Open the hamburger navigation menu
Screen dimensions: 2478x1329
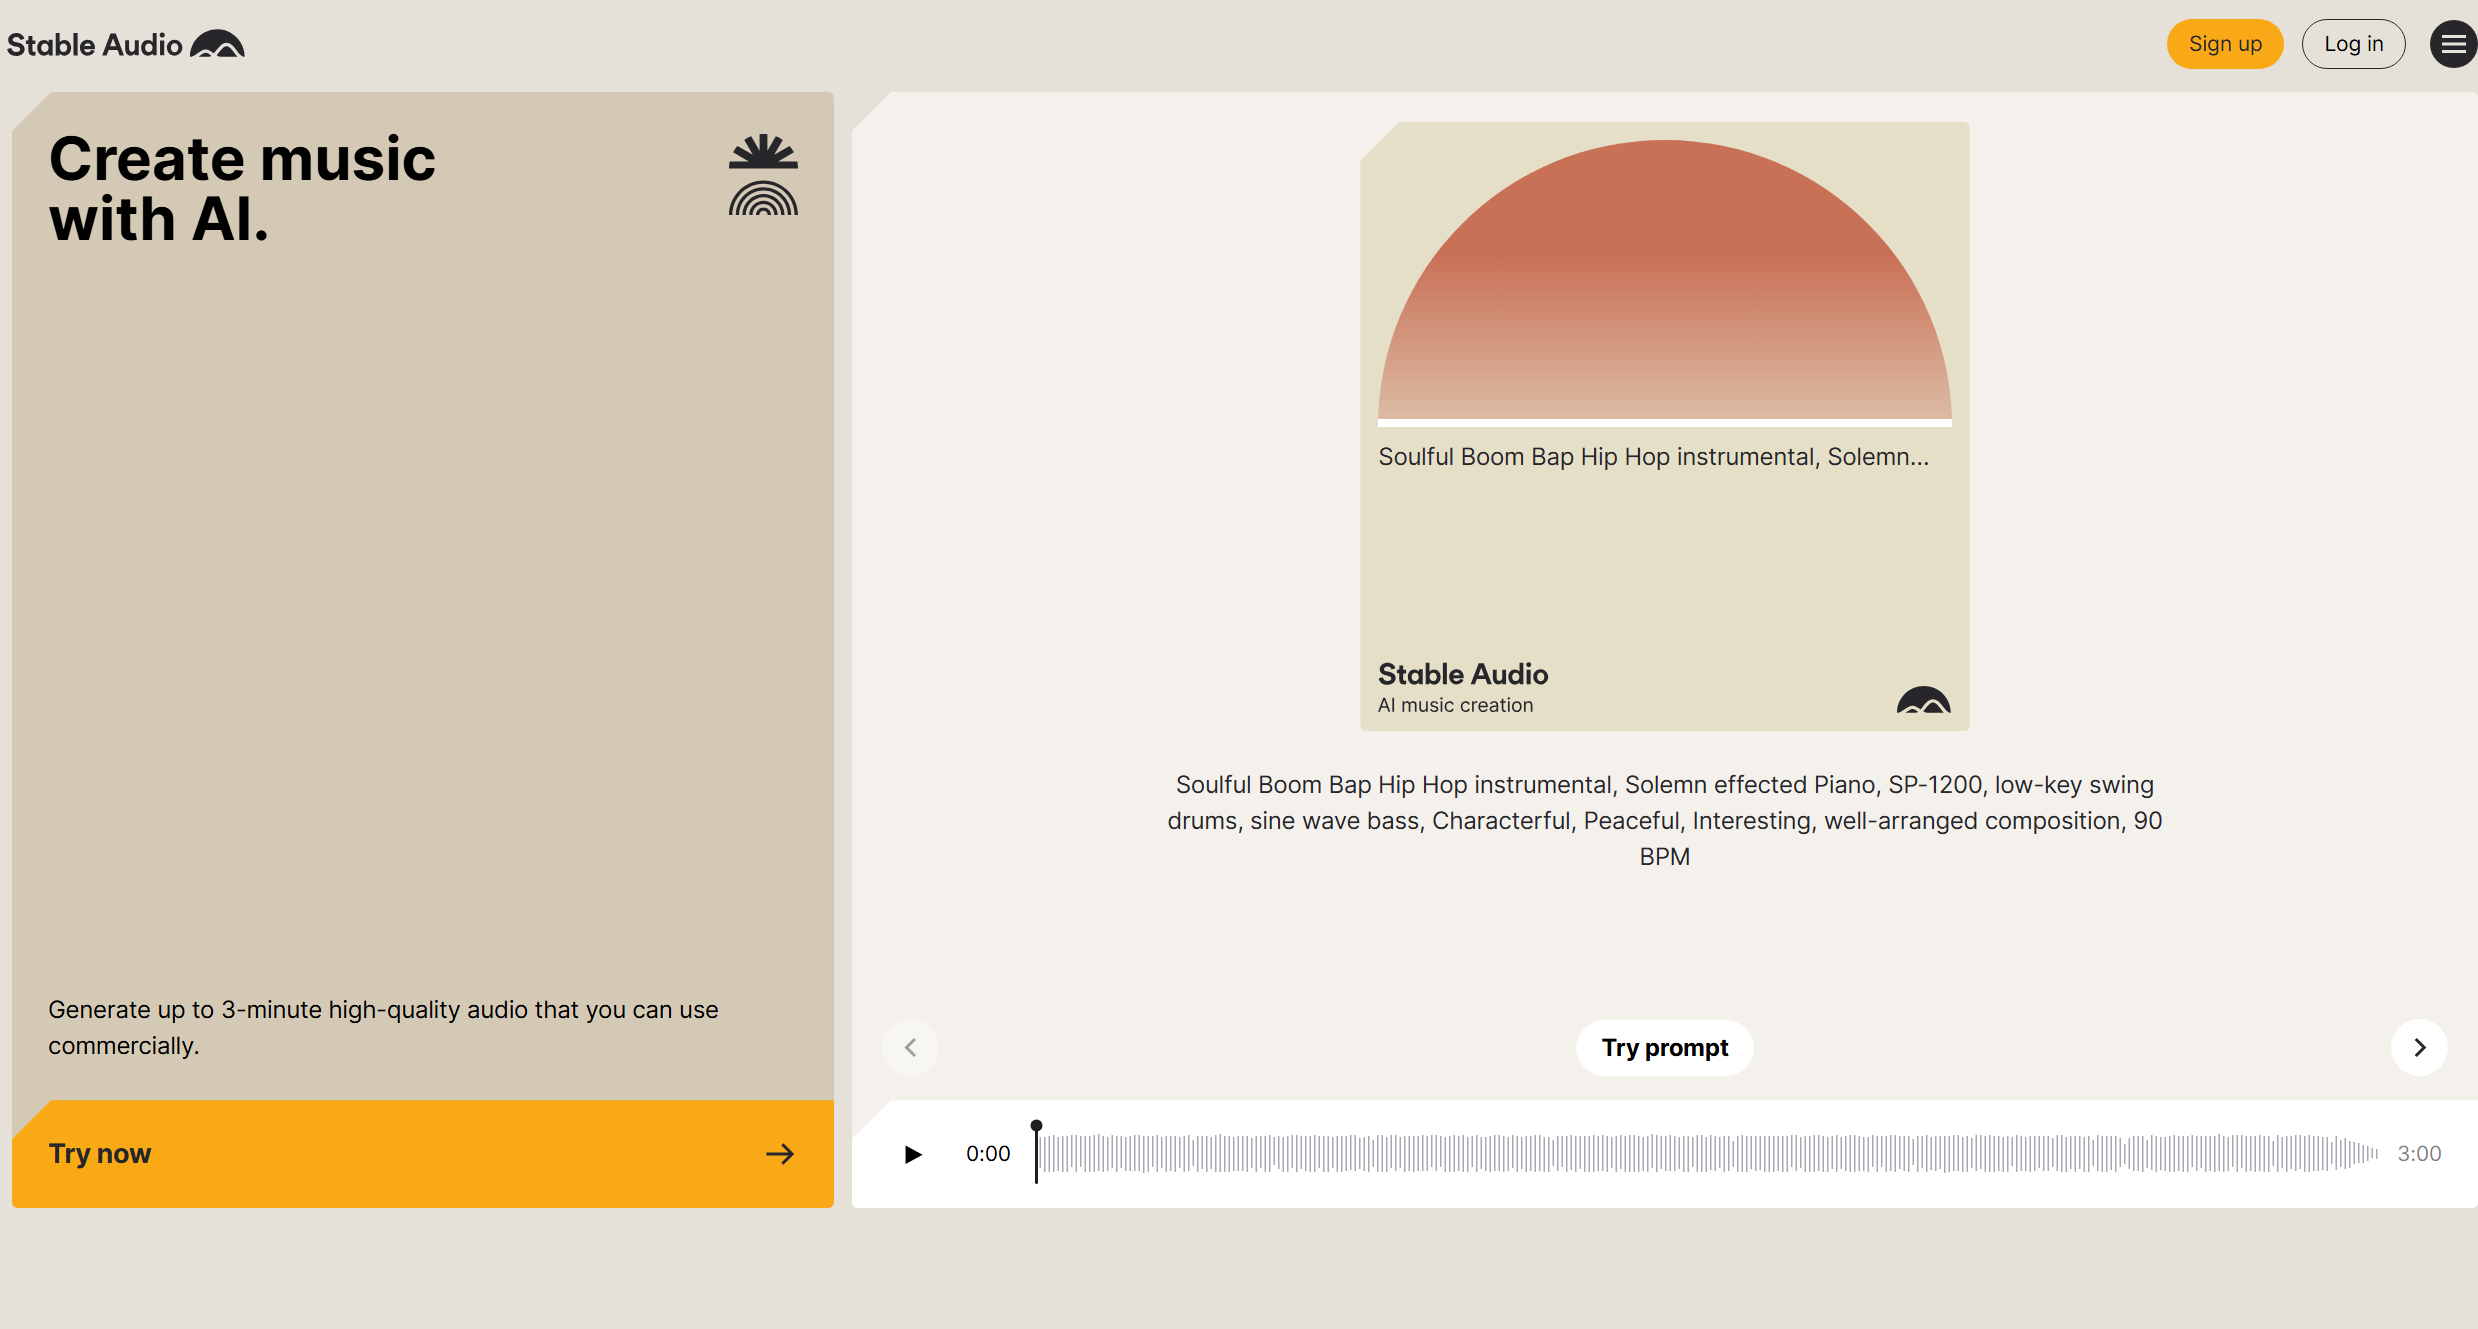2452,43
